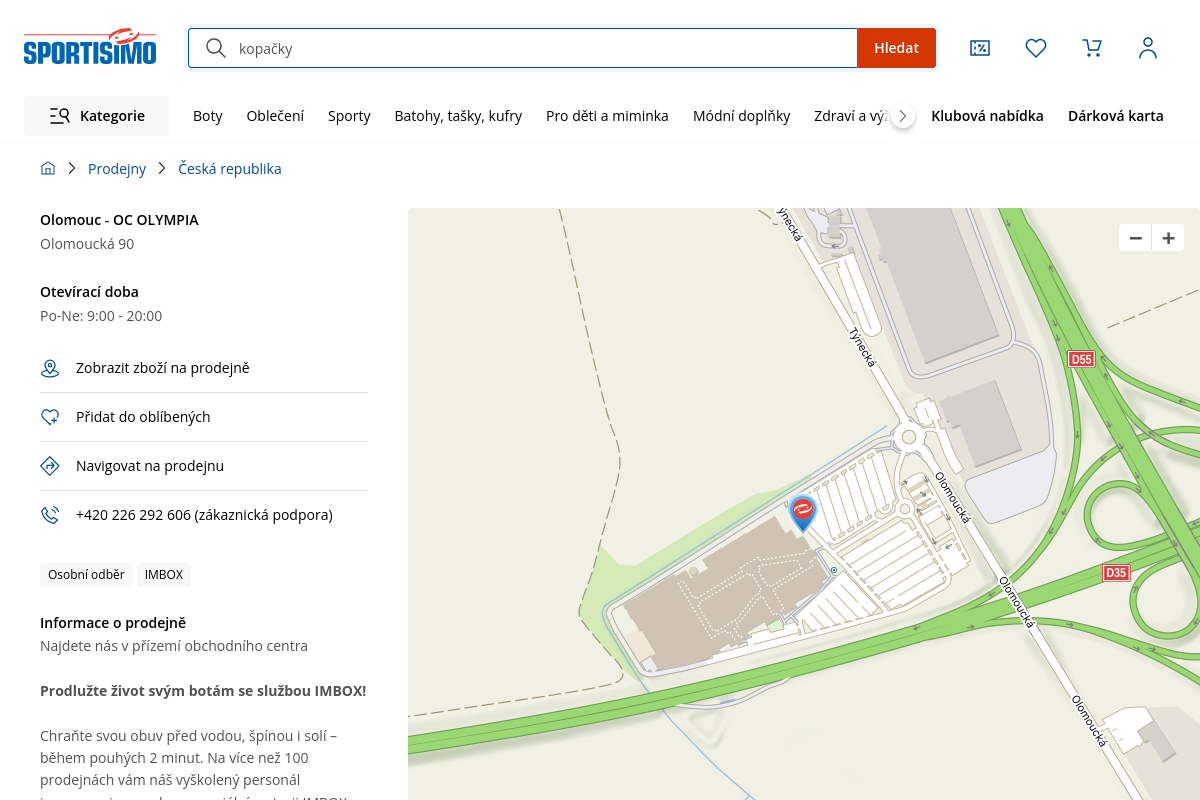Open the Boty category
The width and height of the screenshot is (1200, 800).
tap(208, 116)
